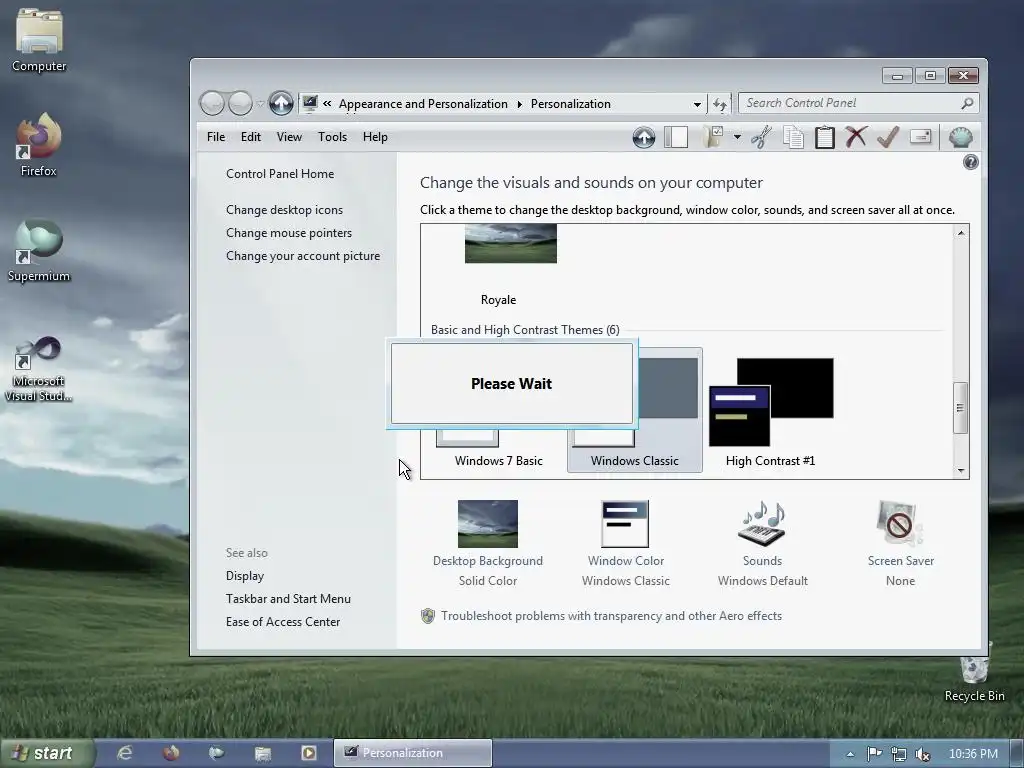This screenshot has height=768, width=1024.
Task: Expand the folder options dropdown arrow
Action: tap(737, 137)
